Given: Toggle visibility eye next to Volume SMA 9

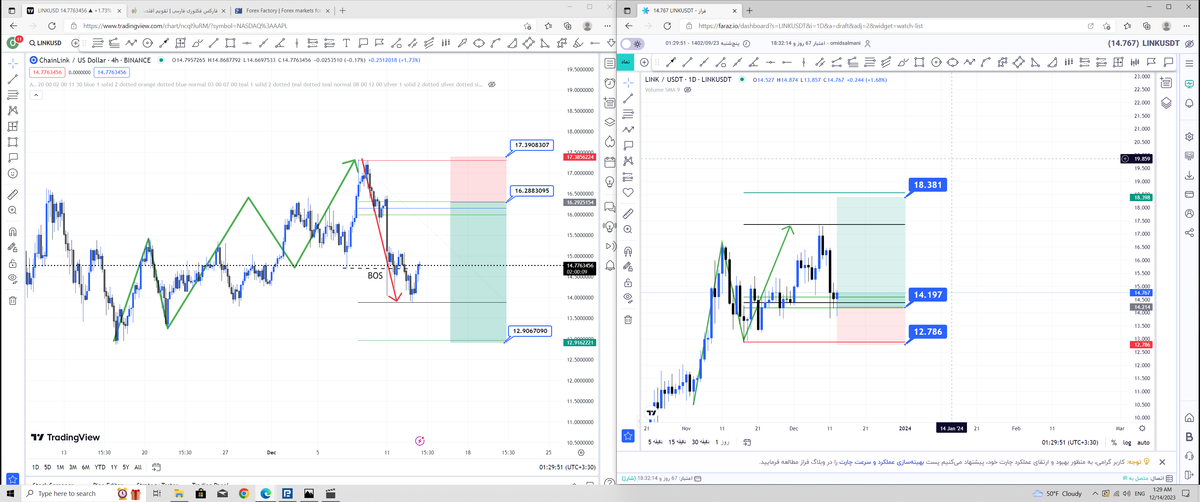Looking at the screenshot, I should (x=685, y=90).
